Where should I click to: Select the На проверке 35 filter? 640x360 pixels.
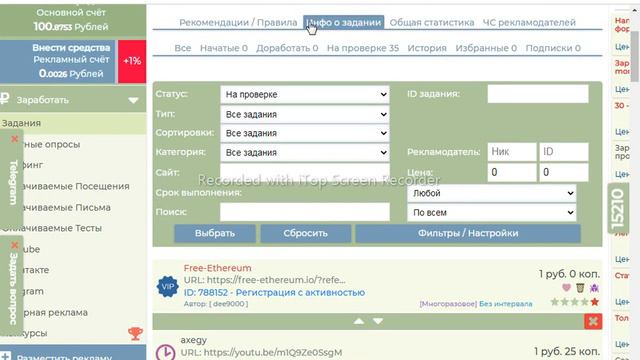pos(363,48)
